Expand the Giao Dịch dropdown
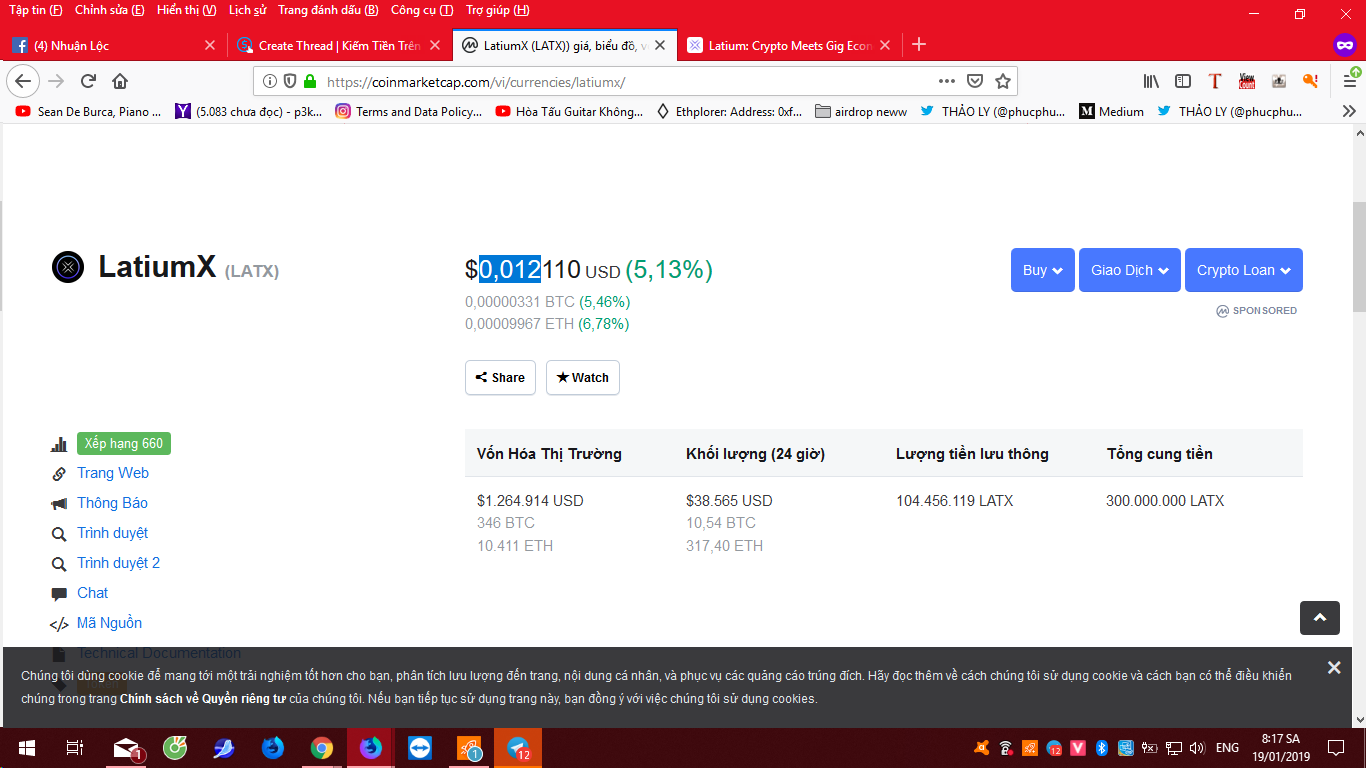 click(x=1130, y=270)
